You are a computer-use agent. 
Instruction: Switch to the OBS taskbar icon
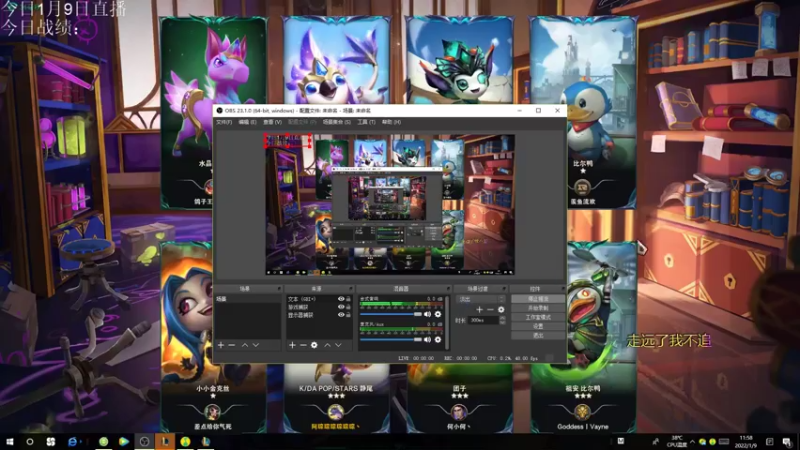(144, 442)
